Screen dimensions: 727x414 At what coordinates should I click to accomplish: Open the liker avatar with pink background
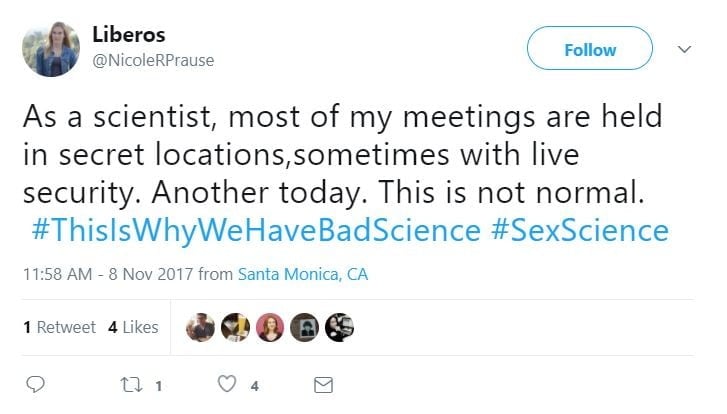tap(270, 327)
